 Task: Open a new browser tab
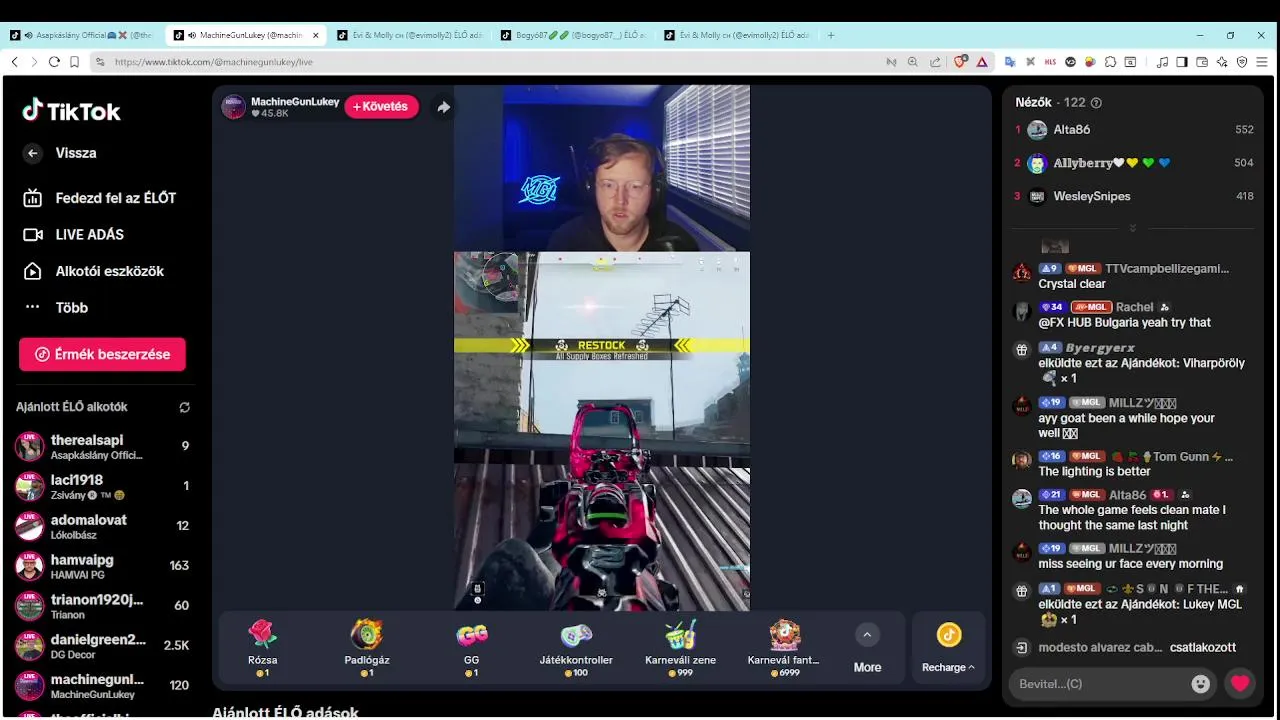click(831, 35)
